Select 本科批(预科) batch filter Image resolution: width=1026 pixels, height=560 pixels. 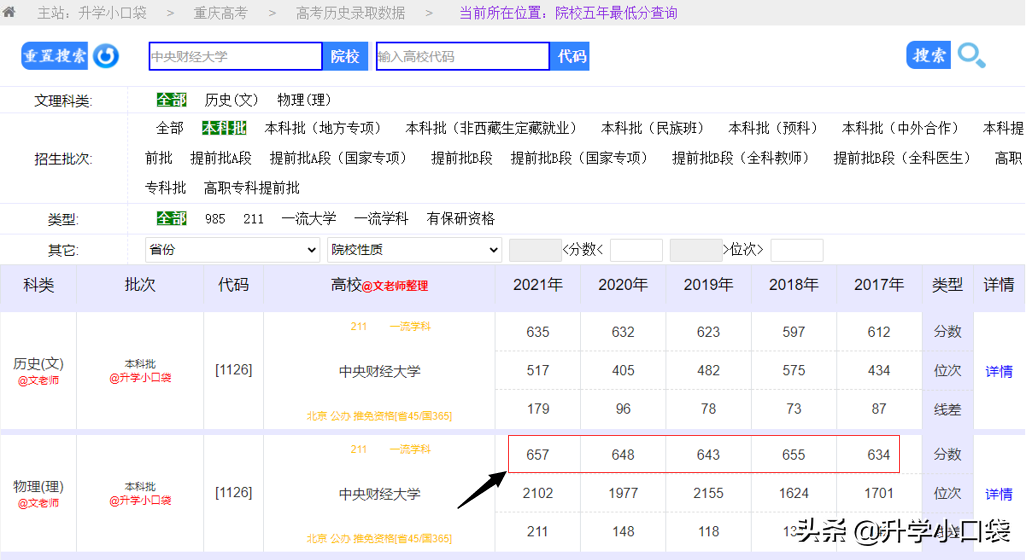(x=773, y=128)
